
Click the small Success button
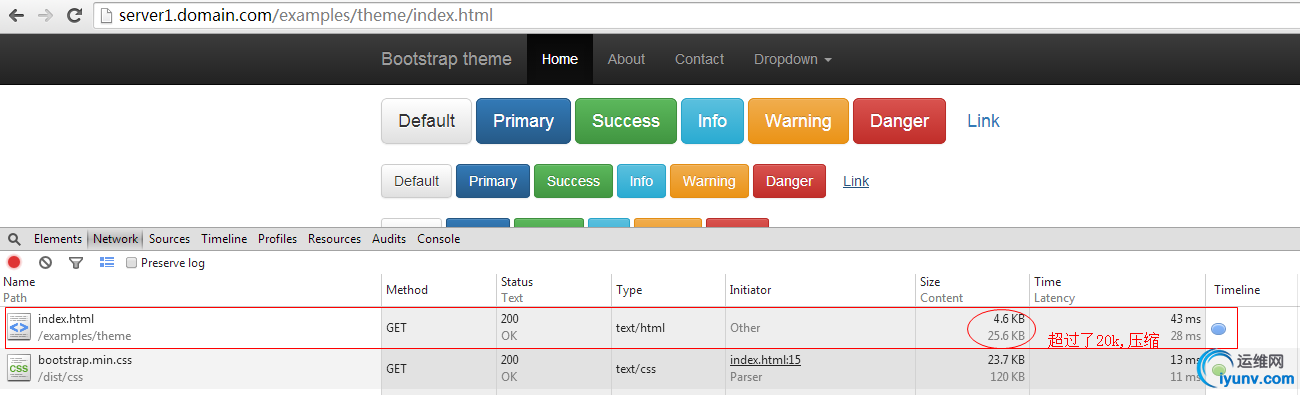click(x=573, y=181)
